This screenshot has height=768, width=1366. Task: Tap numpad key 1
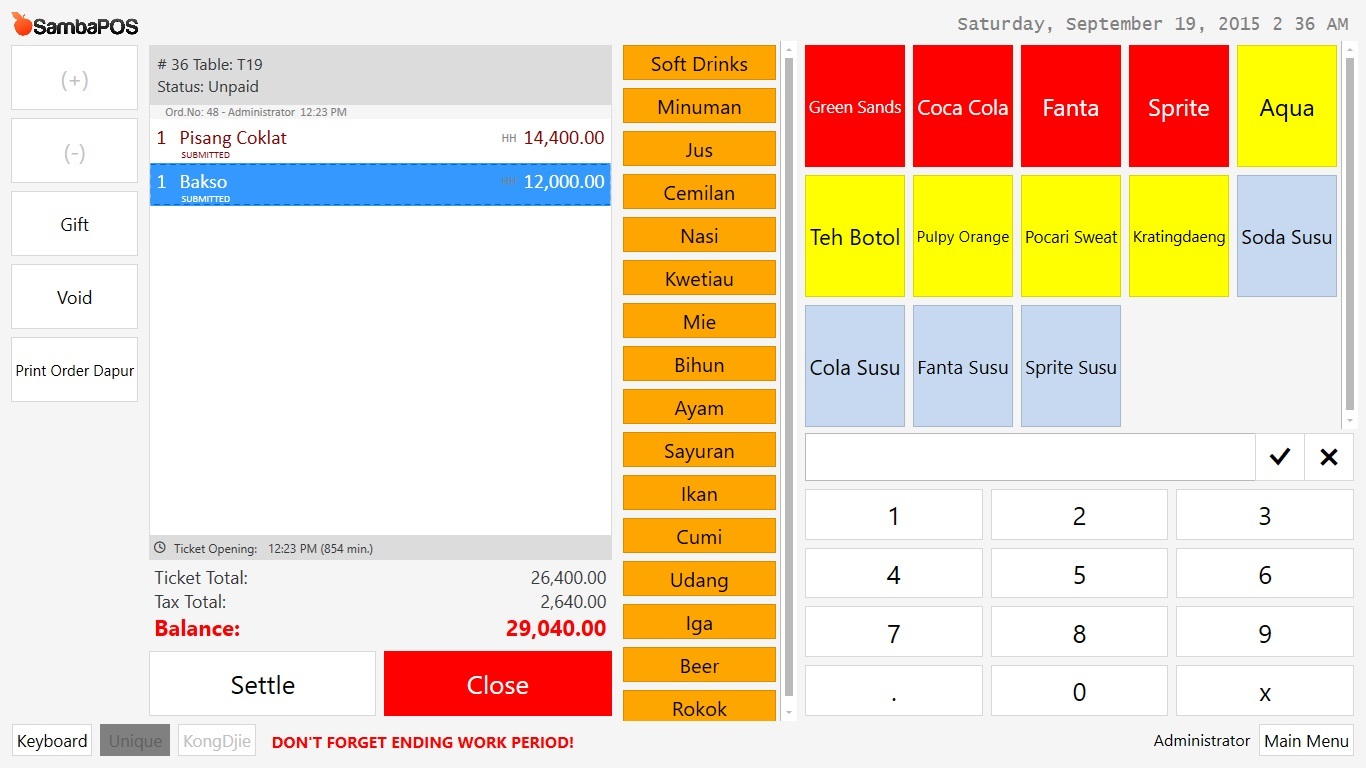(x=894, y=515)
